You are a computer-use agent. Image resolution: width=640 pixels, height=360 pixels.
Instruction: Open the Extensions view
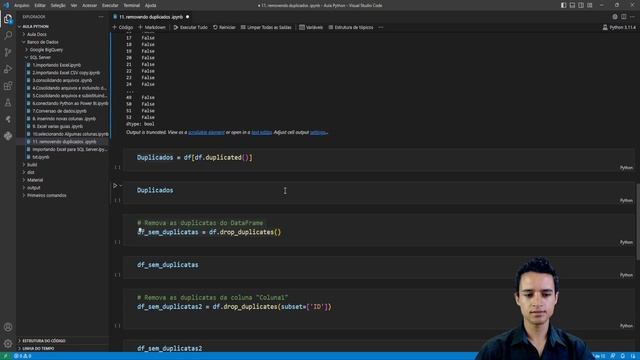click(8, 86)
